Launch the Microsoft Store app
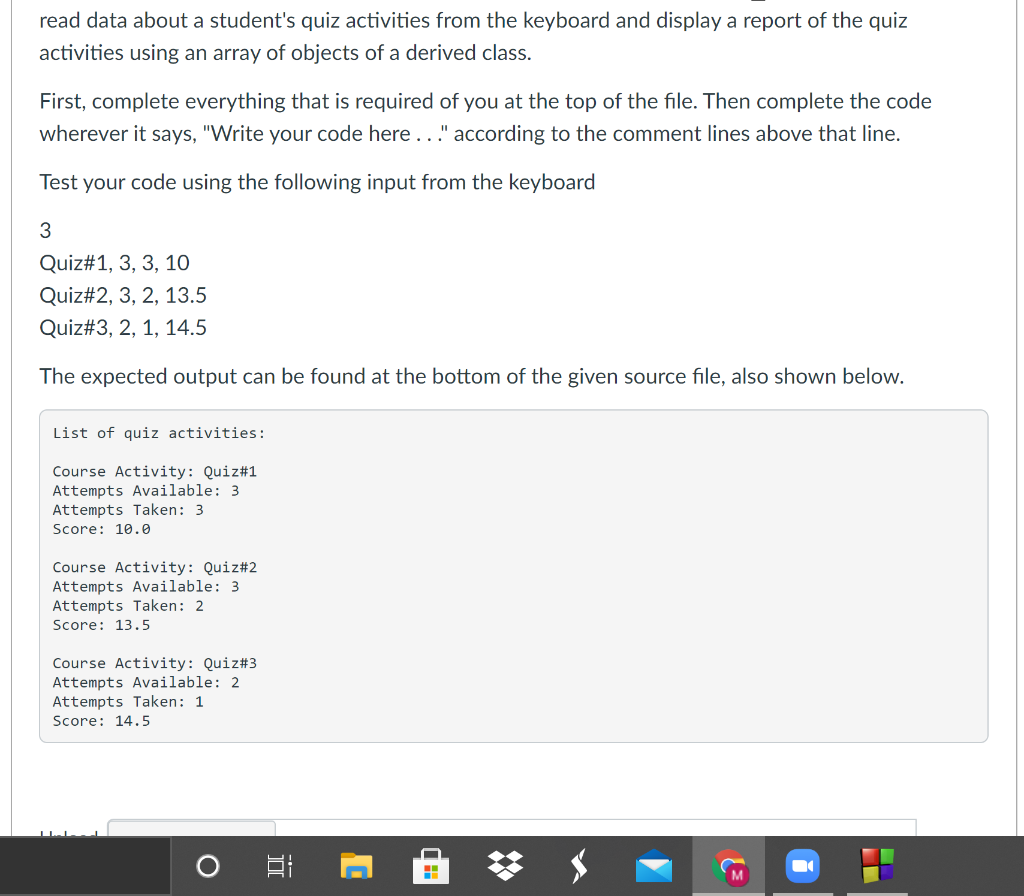The width and height of the screenshot is (1024, 896). [x=430, y=866]
